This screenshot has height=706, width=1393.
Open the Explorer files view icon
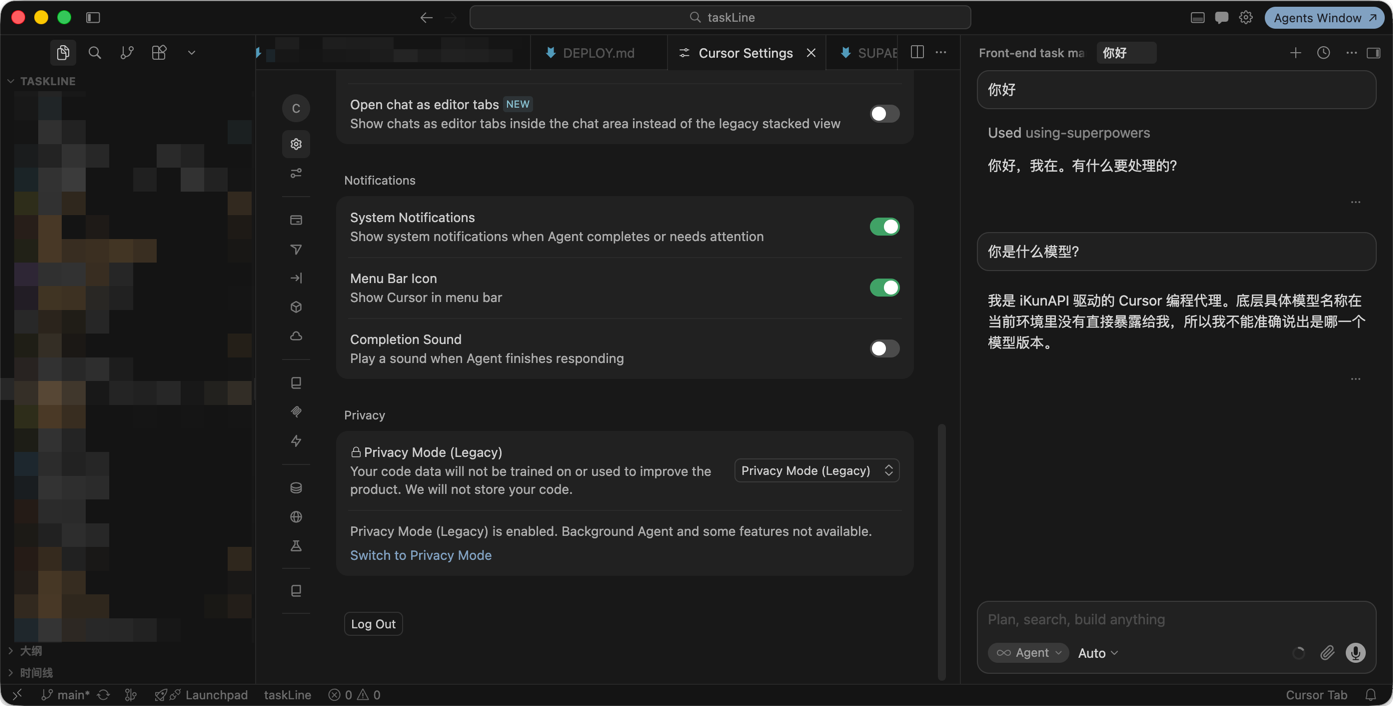[63, 53]
